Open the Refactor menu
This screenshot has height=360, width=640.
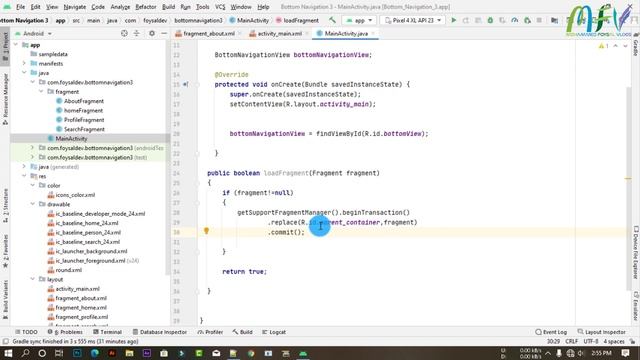tap(146, 7)
